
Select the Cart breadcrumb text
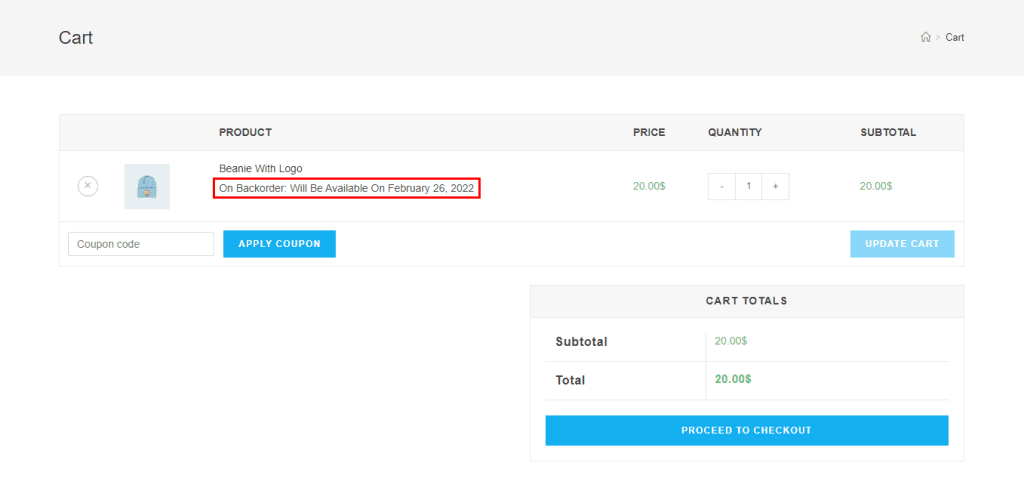[955, 38]
